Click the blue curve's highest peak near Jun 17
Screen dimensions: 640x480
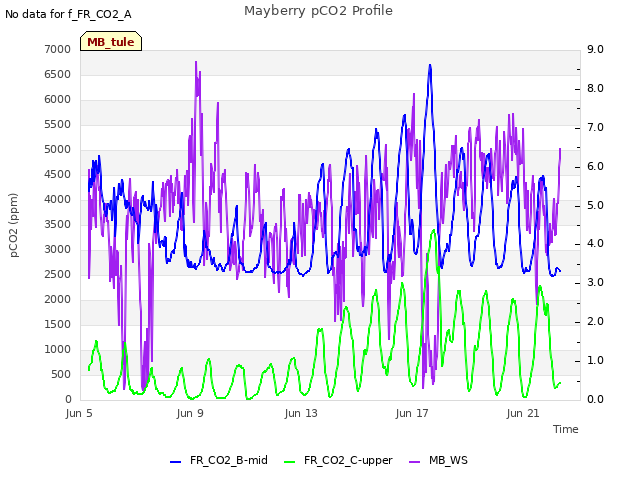[x=430, y=65]
